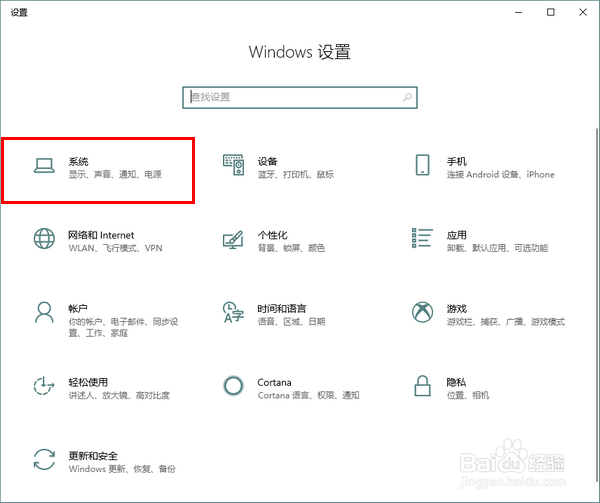Open the 隐私 padlock icon
Image resolution: width=600 pixels, height=503 pixels.
click(422, 386)
